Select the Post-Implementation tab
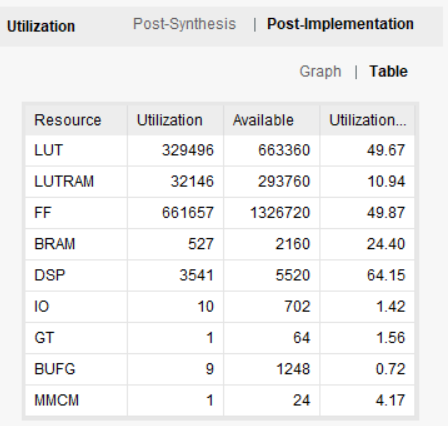The image size is (448, 426). [340, 24]
